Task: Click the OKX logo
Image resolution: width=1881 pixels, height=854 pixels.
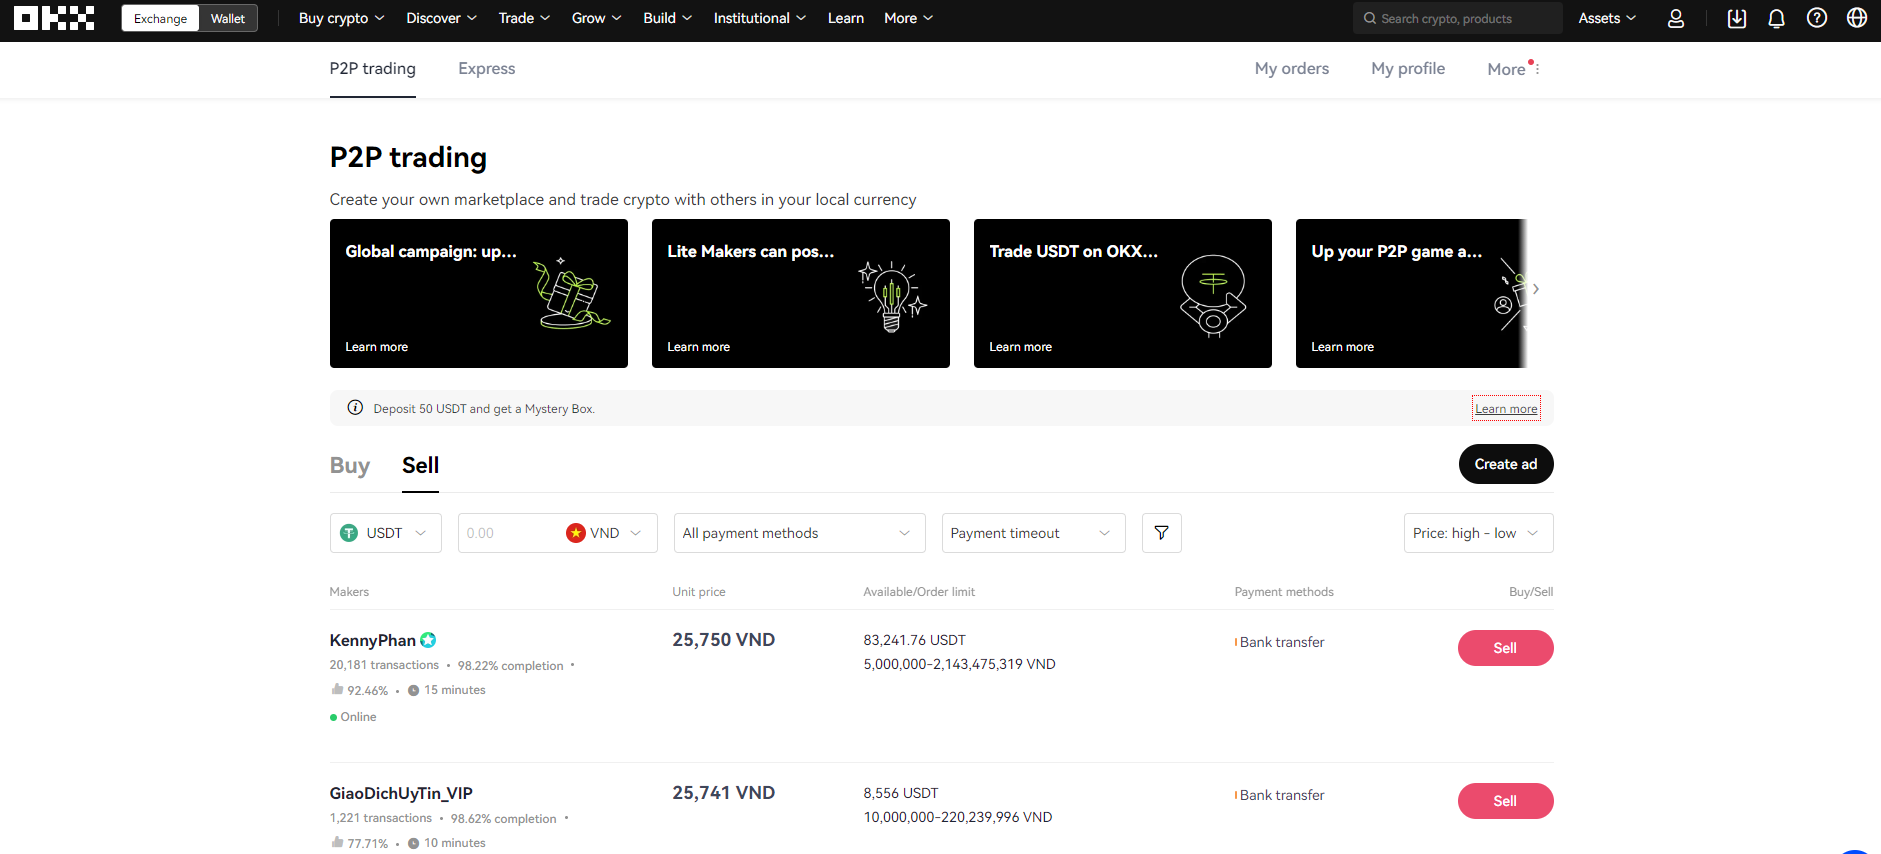Action: [54, 18]
